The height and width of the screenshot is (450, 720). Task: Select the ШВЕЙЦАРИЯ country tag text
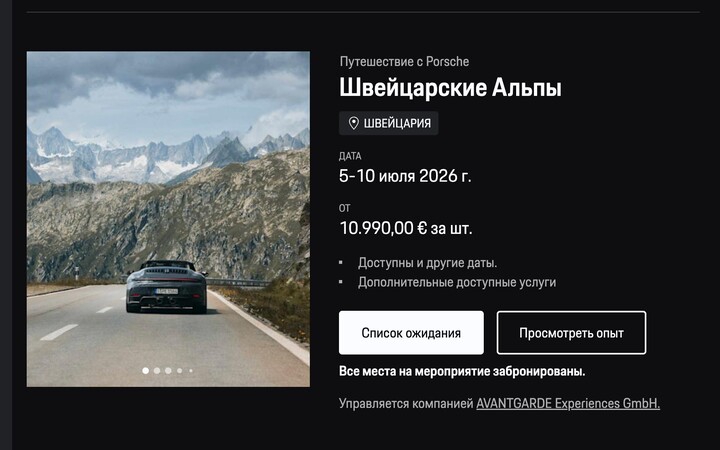(397, 124)
